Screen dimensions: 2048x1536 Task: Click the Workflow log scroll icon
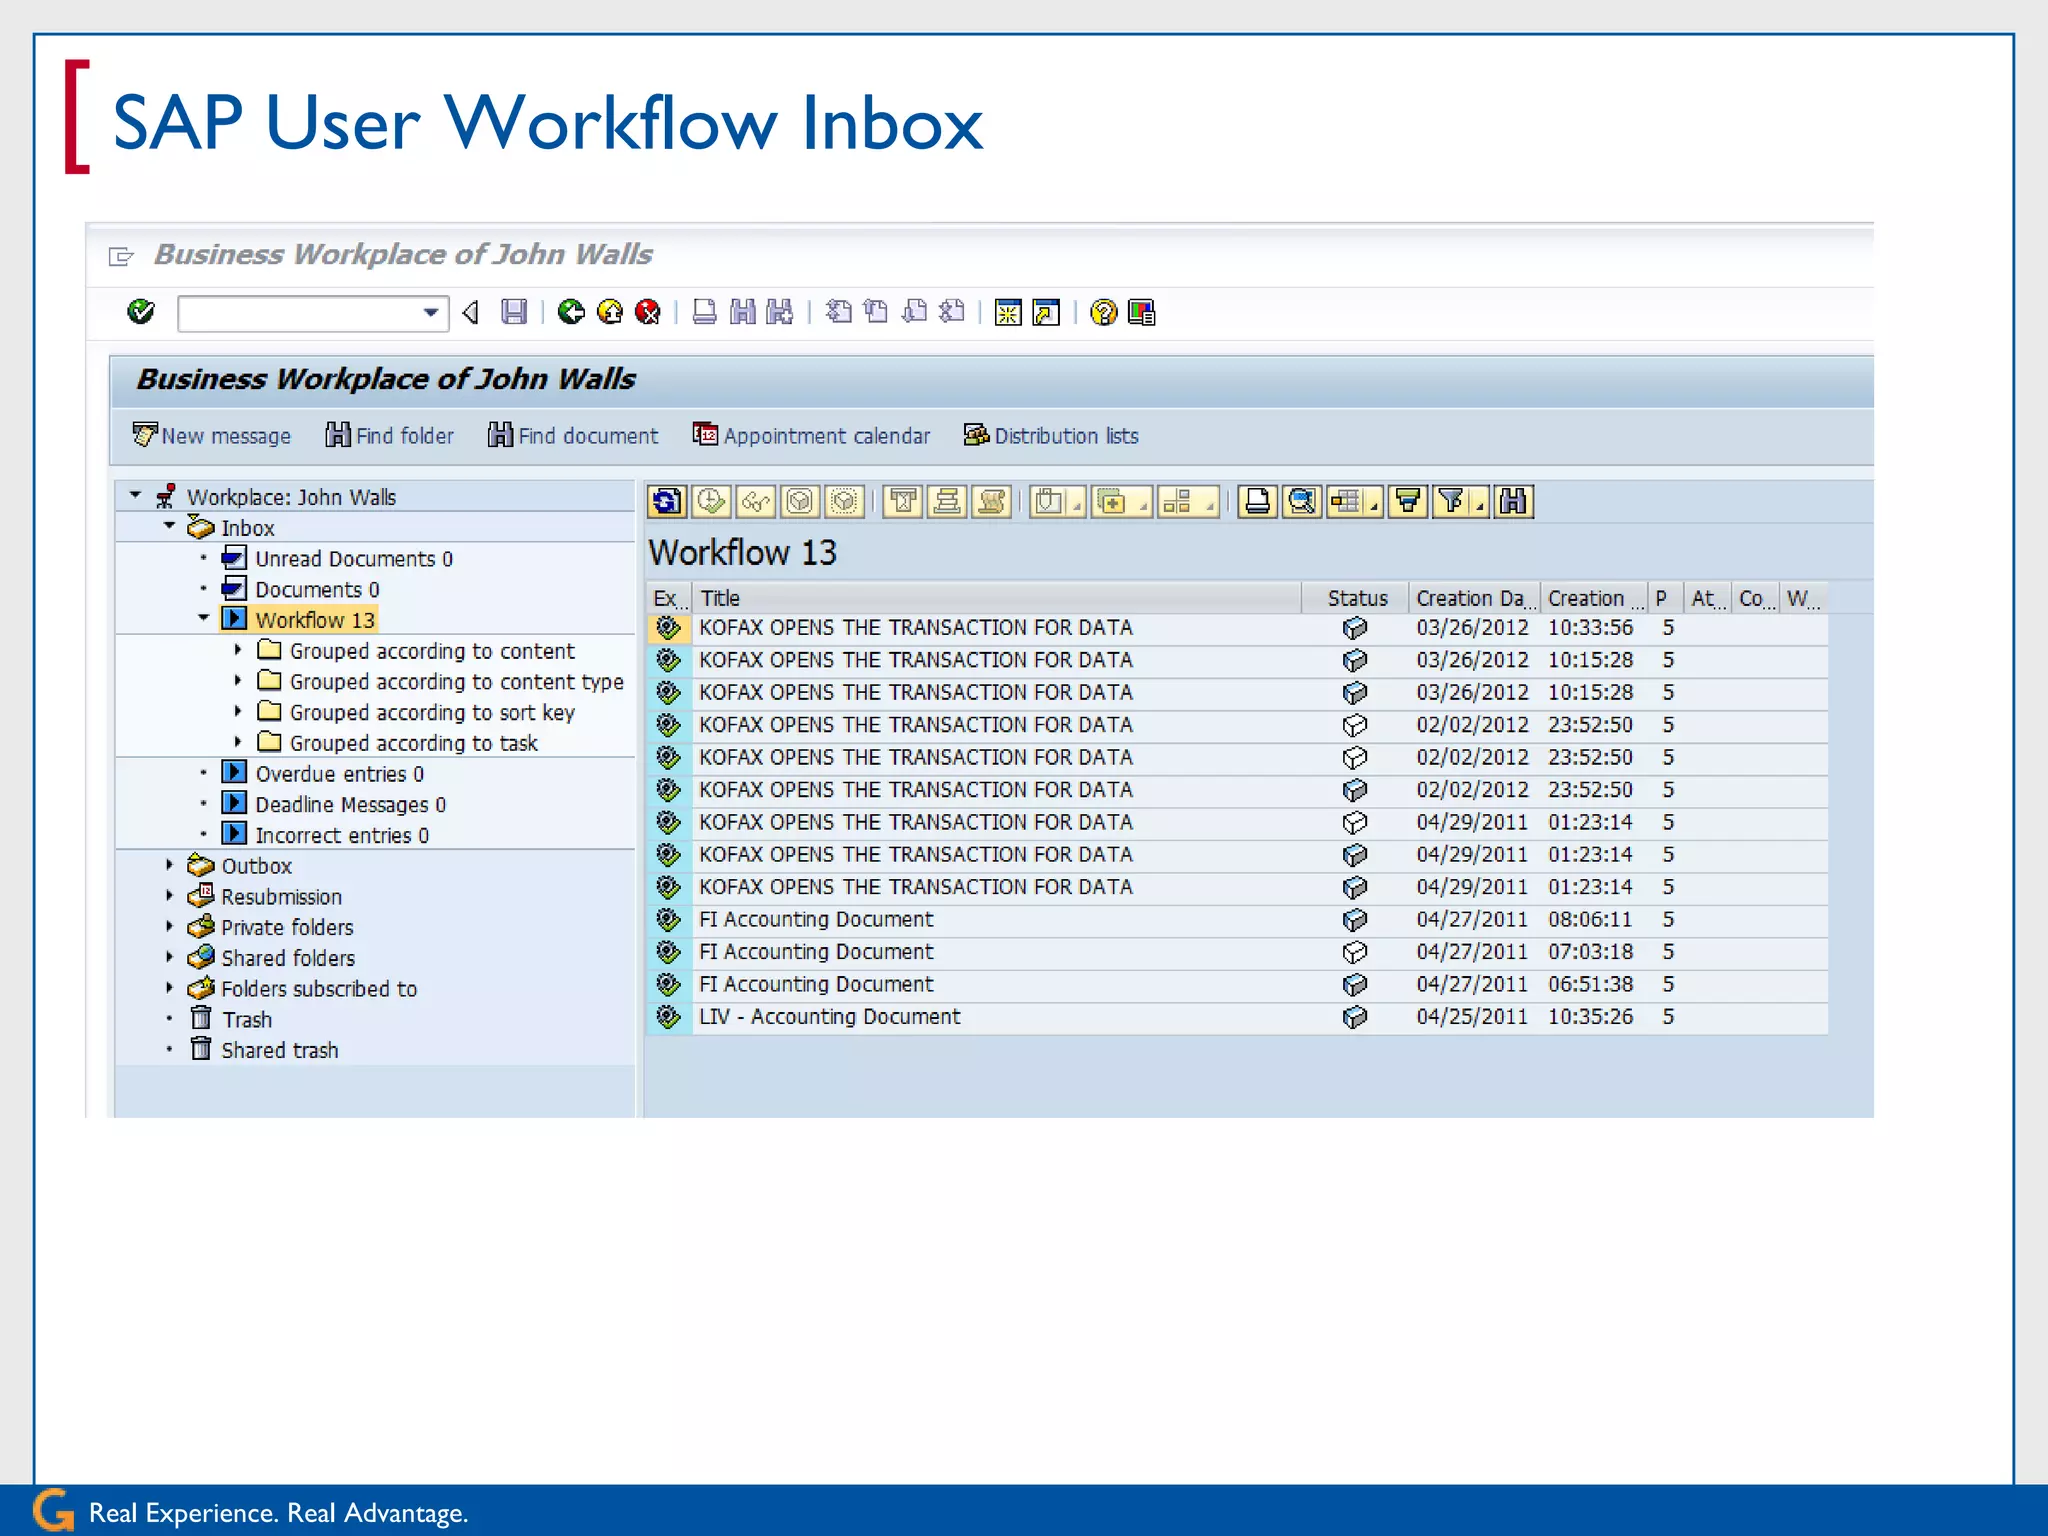(x=992, y=501)
